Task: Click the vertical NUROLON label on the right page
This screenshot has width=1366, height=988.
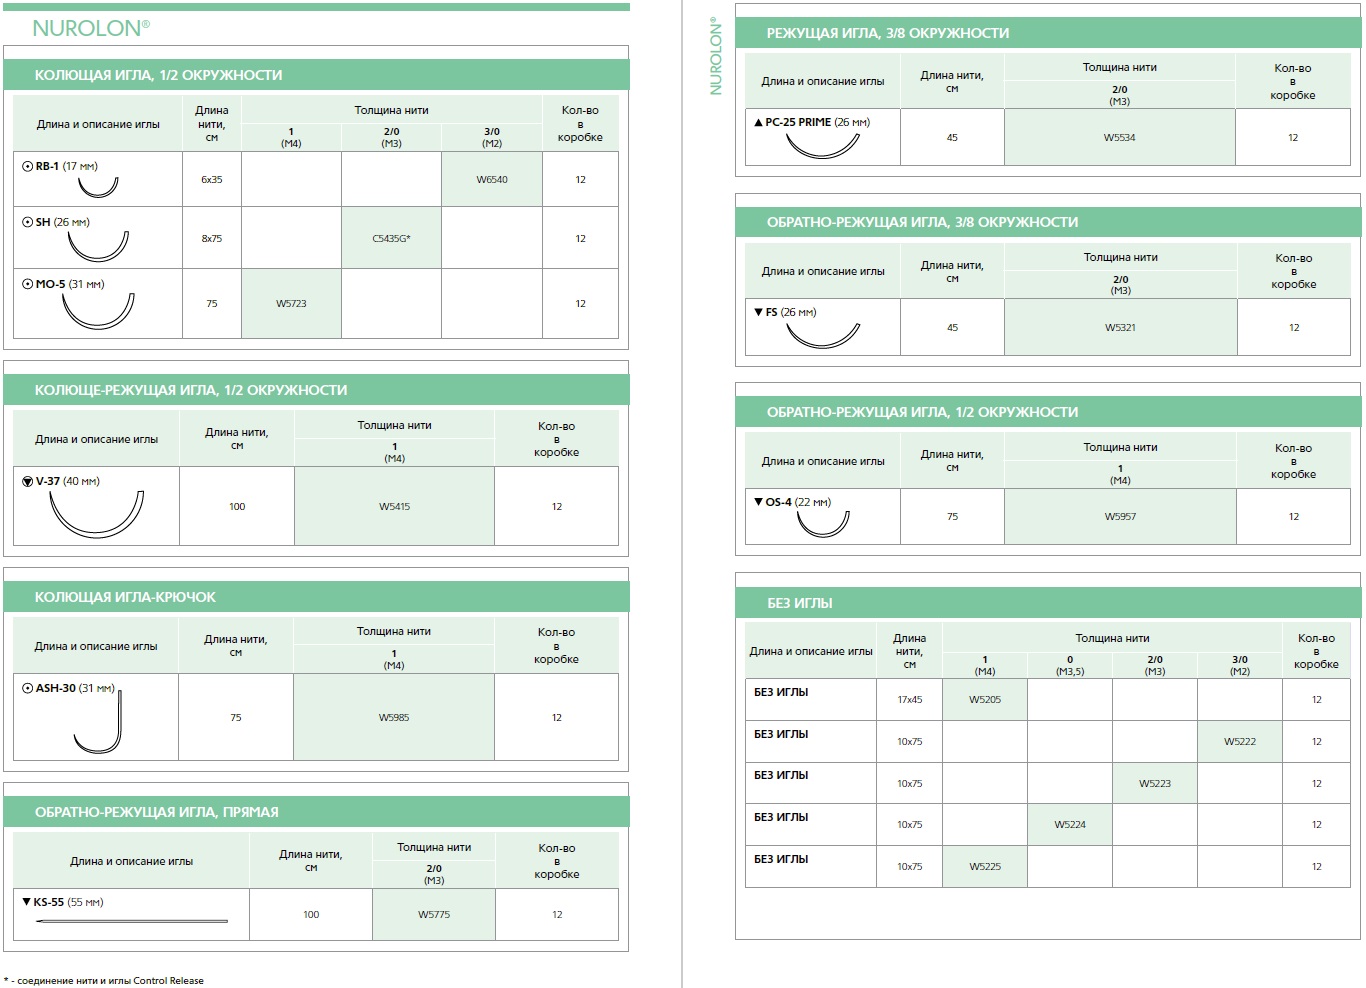Action: (x=715, y=56)
